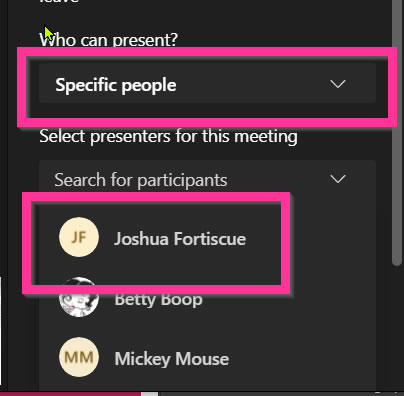This screenshot has width=404, height=396.
Task: Click the scrollbar track below the thumb
Action: (397, 327)
